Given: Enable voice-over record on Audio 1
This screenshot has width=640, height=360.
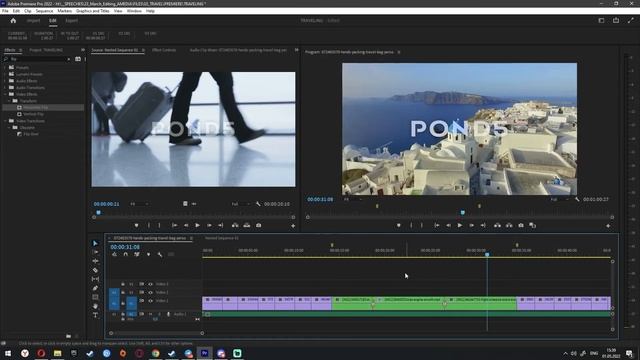Looking at the screenshot, I should (x=168, y=314).
